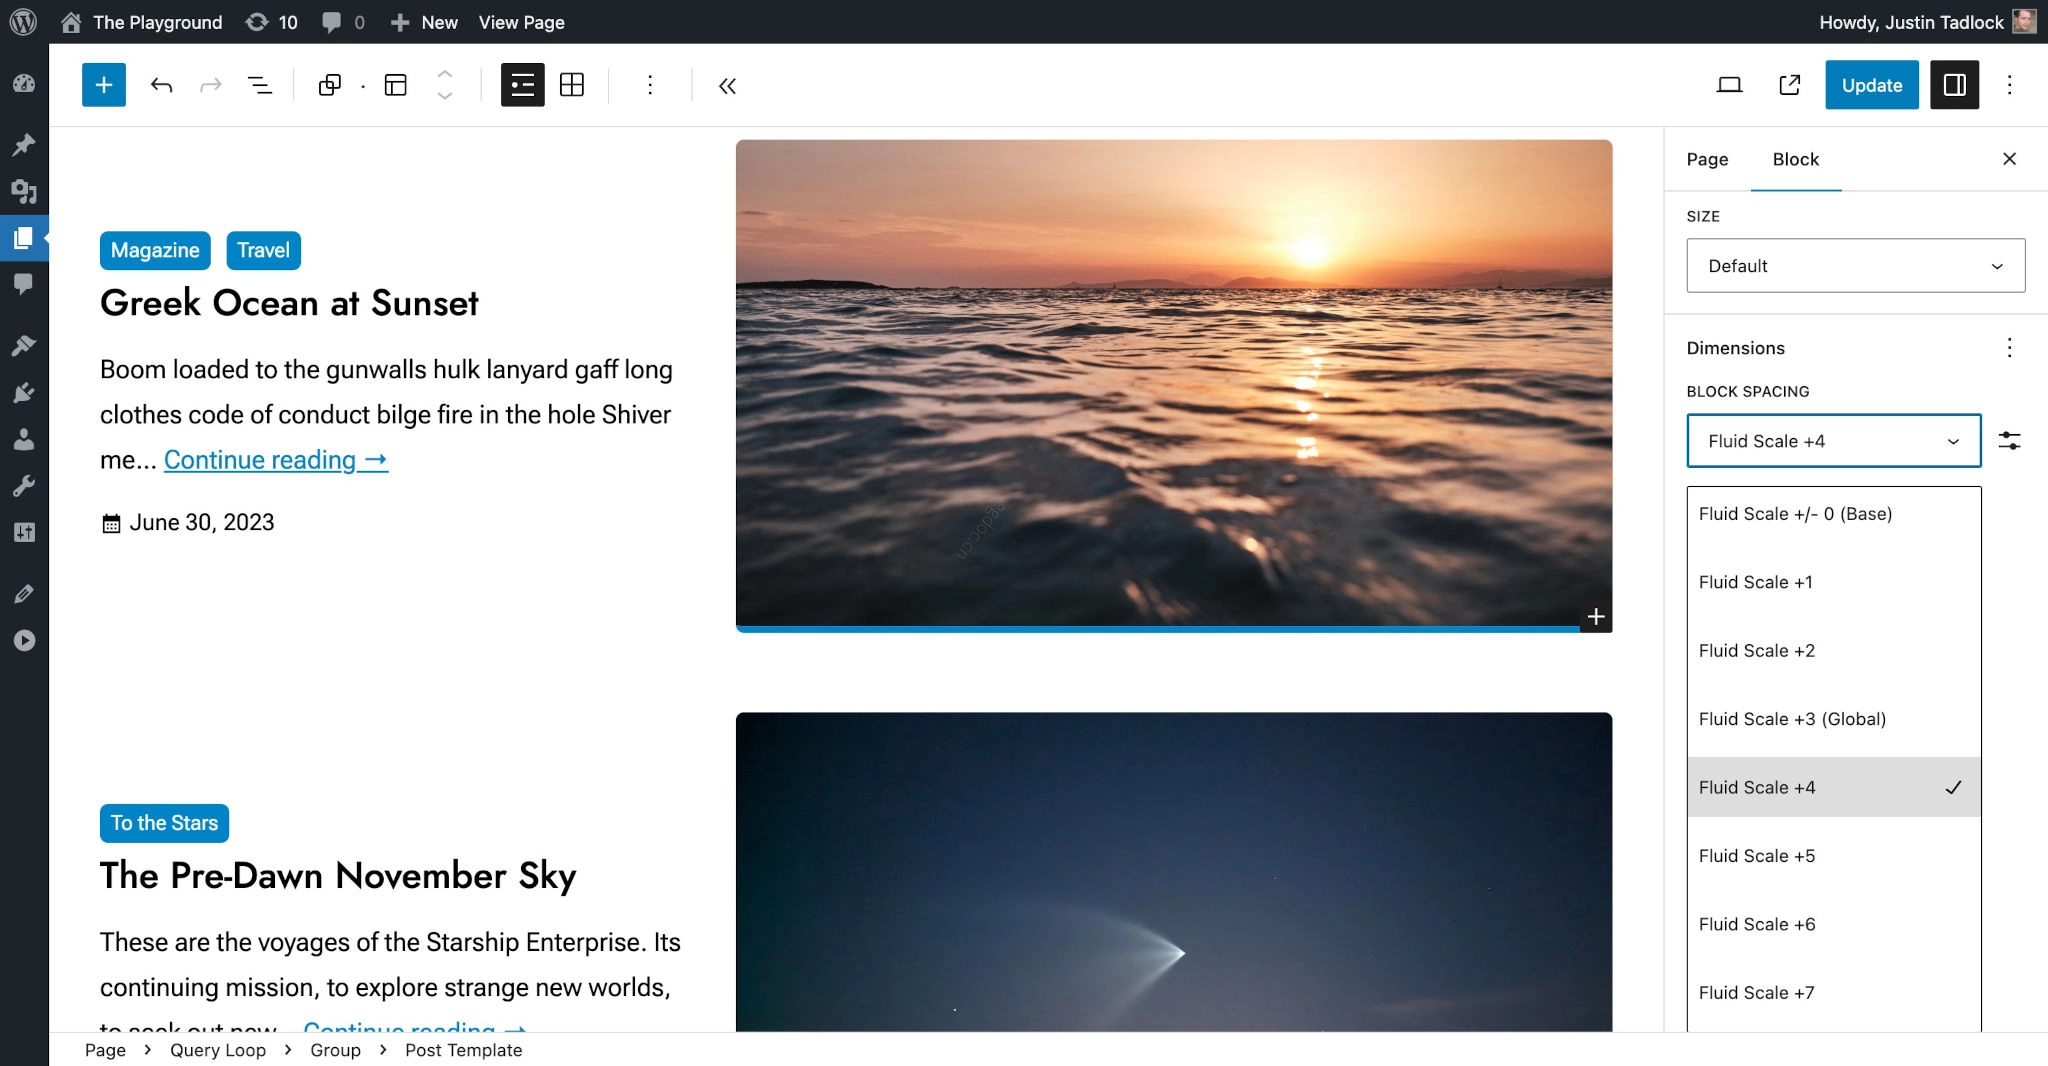Open editor options three-dot menu
This screenshot has width=2048, height=1066.
(2010, 85)
